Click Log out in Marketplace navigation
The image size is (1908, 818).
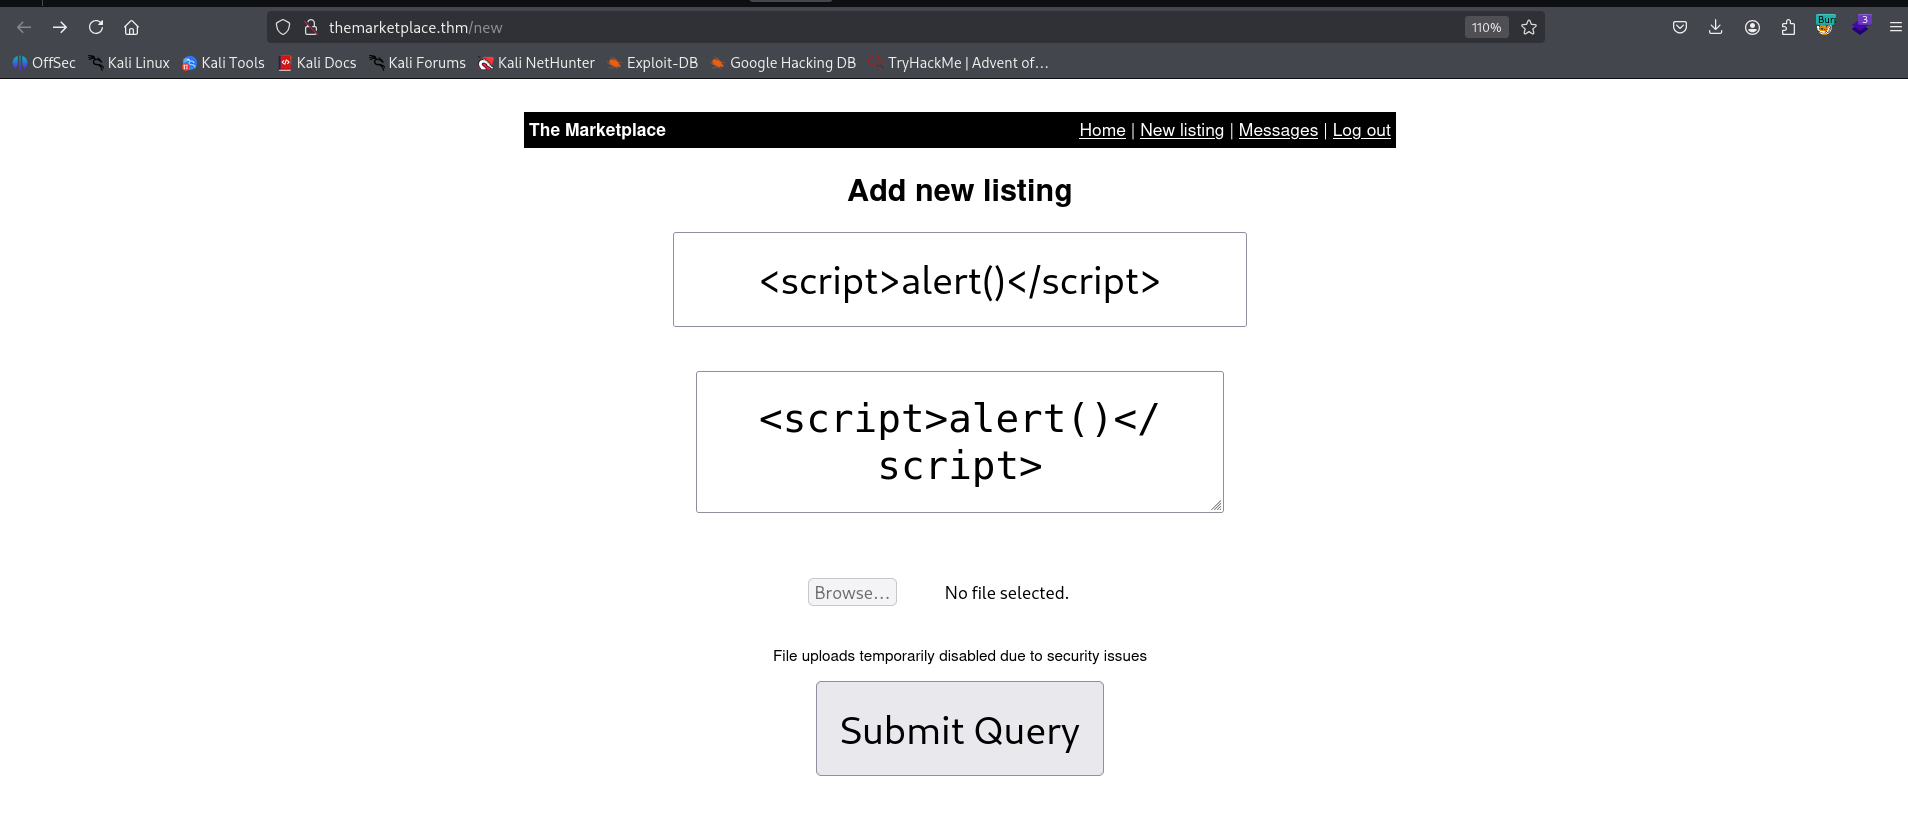[x=1361, y=130]
